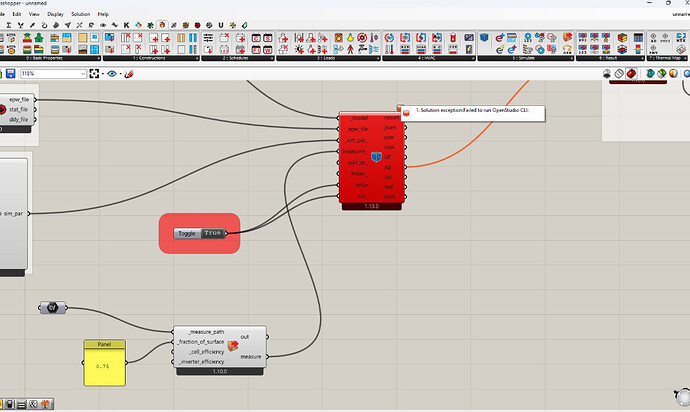Toggle preview selected objects only (teal icon)

tap(650, 74)
